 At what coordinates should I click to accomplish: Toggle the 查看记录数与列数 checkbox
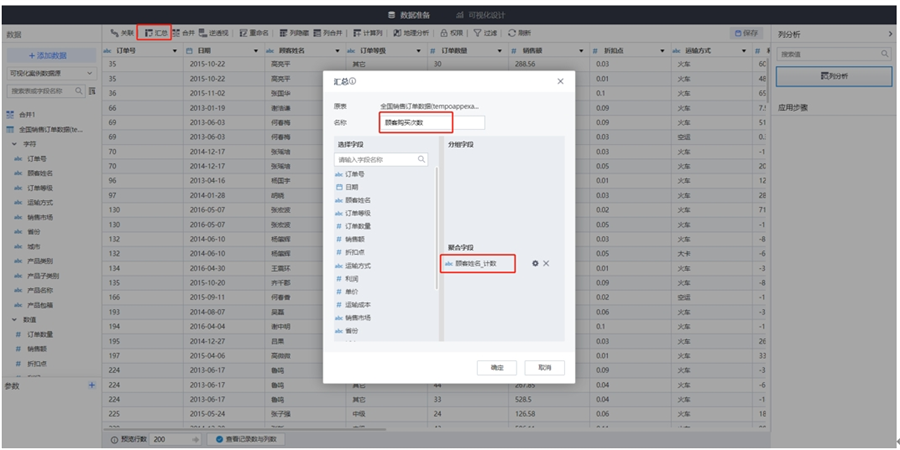(x=210, y=439)
